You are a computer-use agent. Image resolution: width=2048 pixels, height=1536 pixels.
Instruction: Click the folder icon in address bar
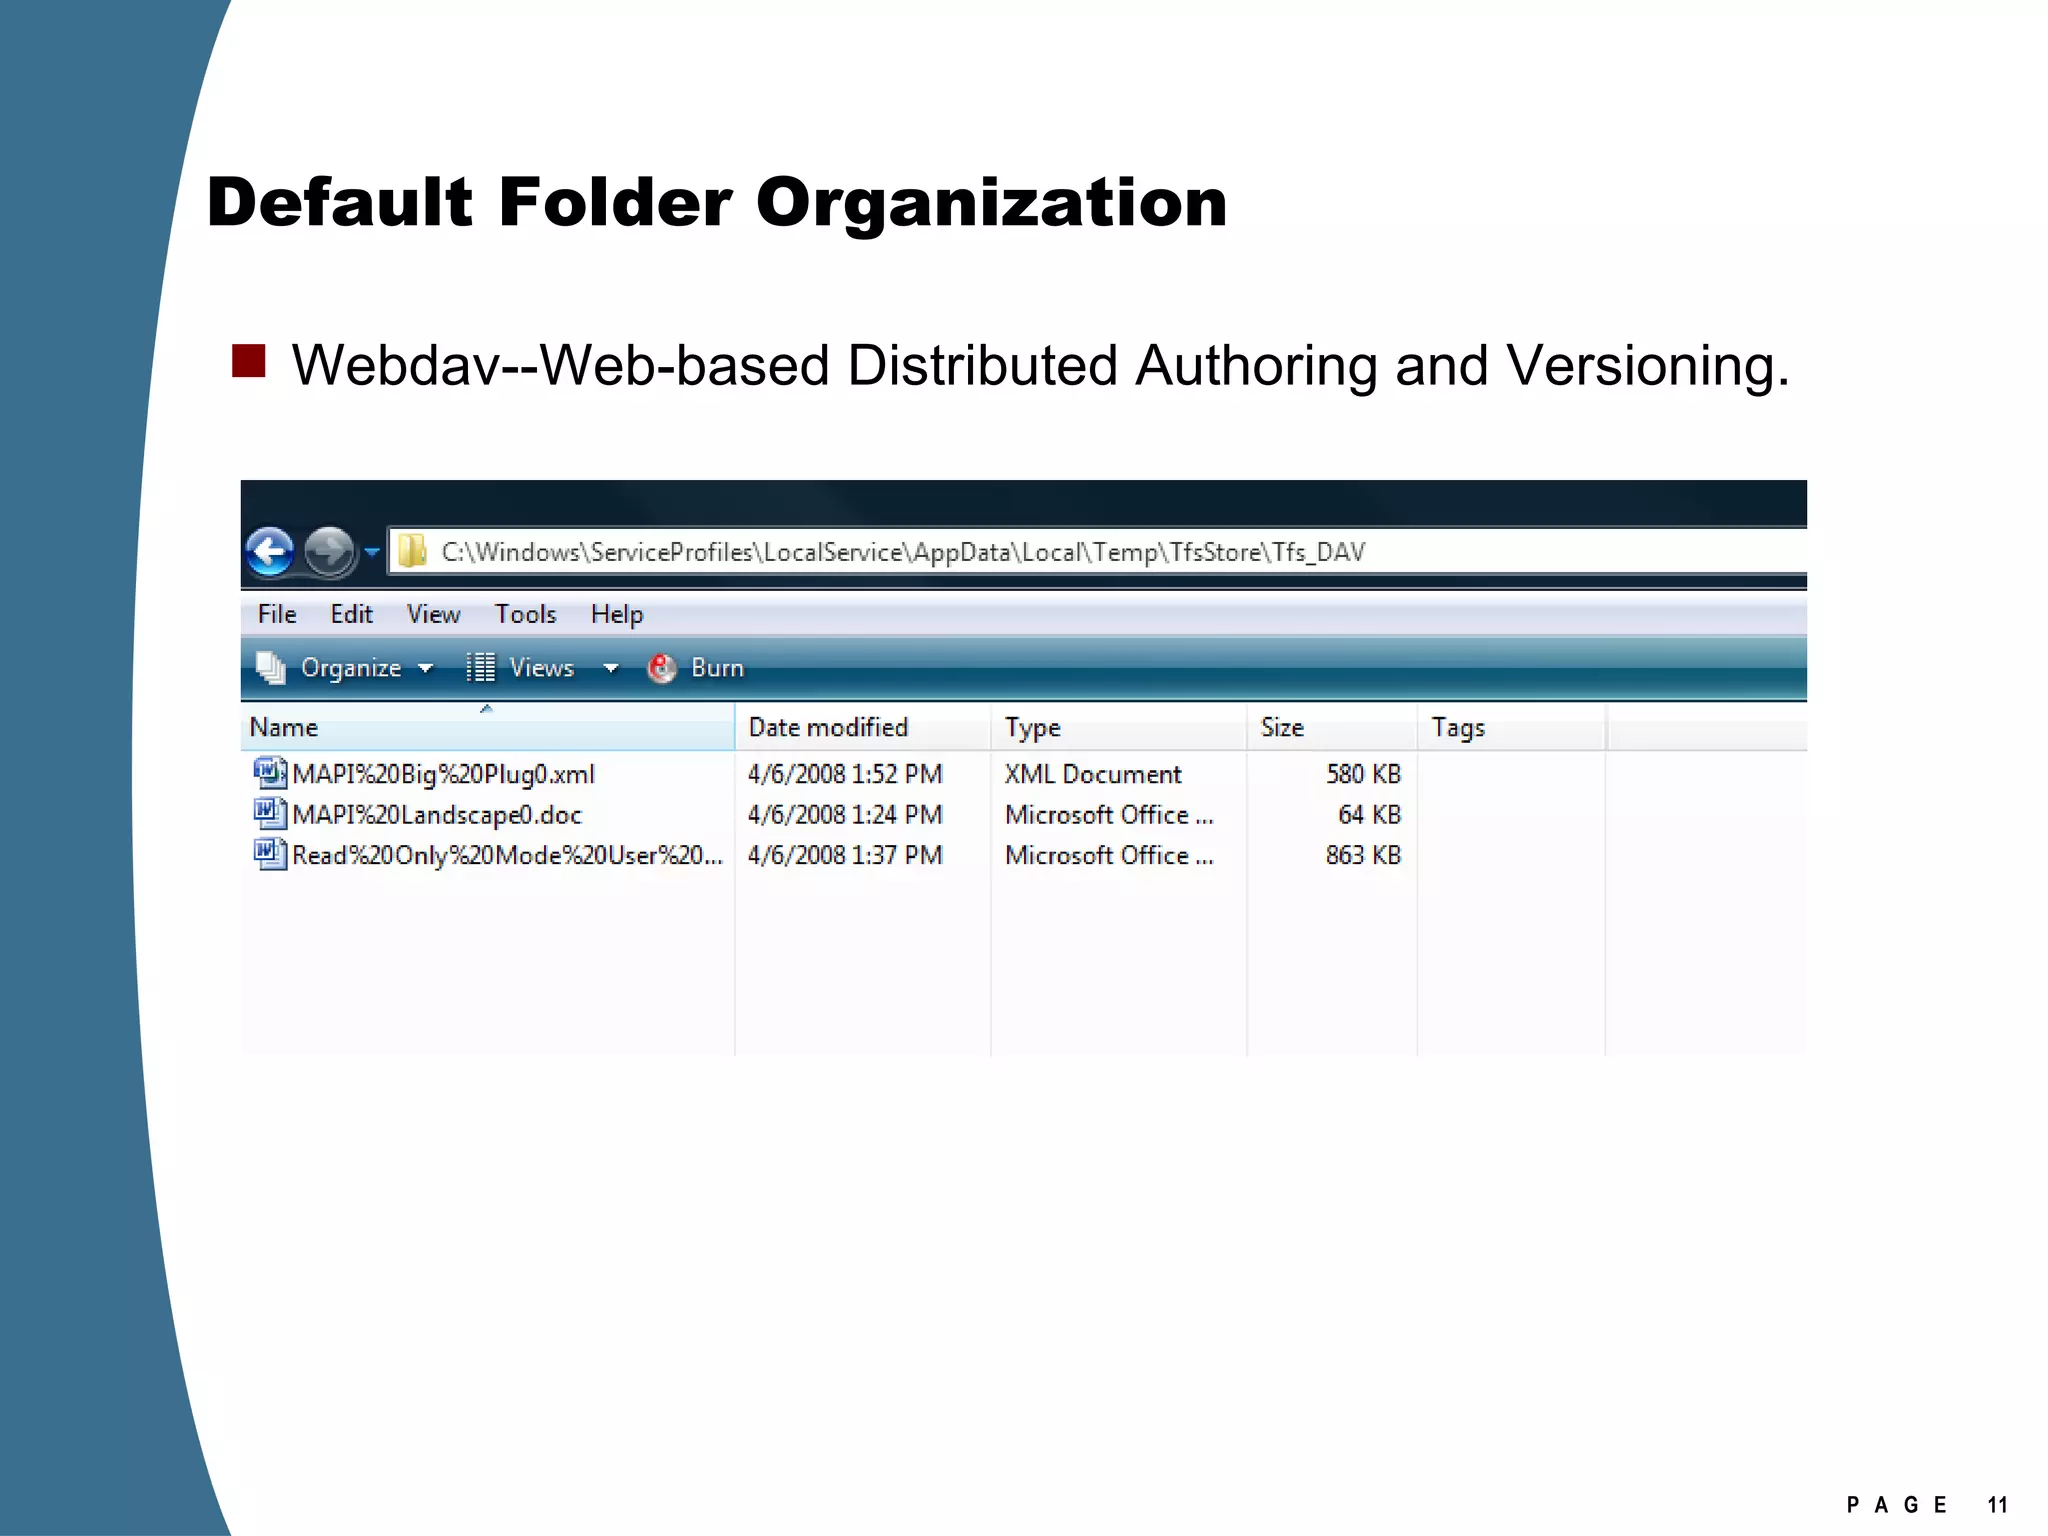point(412,551)
